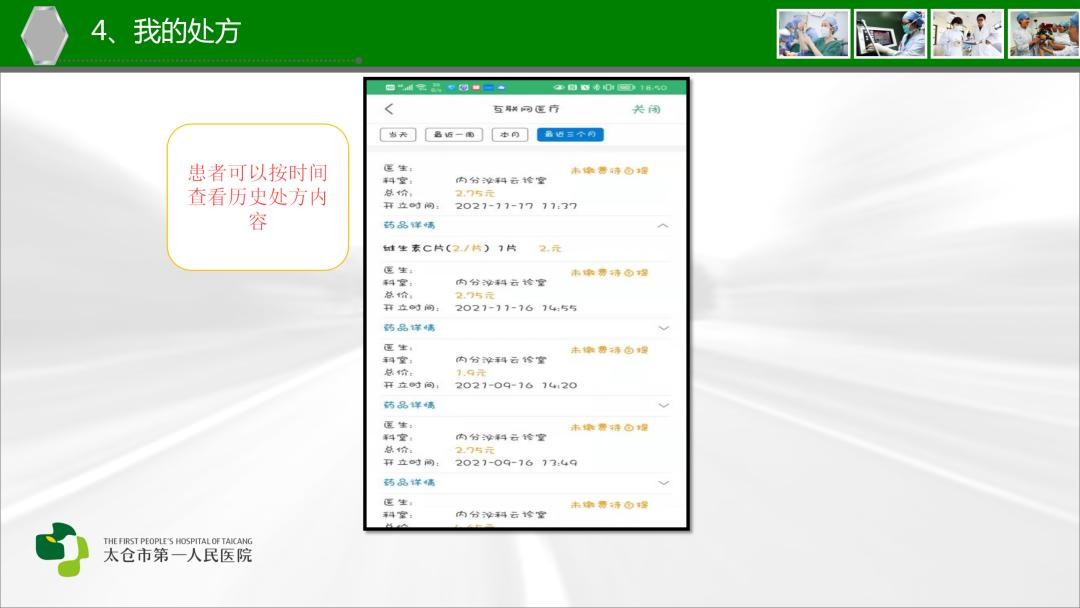Expand 药品详情 chevron under the 2021-09-16 13:49 prescription
1080x608 pixels.
pyautogui.click(x=663, y=482)
